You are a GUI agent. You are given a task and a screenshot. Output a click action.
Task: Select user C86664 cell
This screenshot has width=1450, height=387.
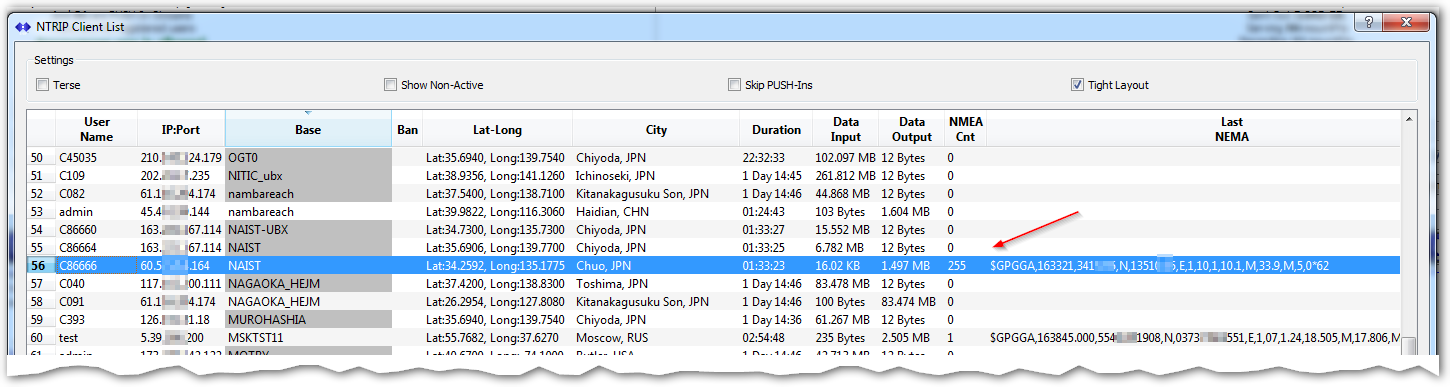(x=97, y=247)
